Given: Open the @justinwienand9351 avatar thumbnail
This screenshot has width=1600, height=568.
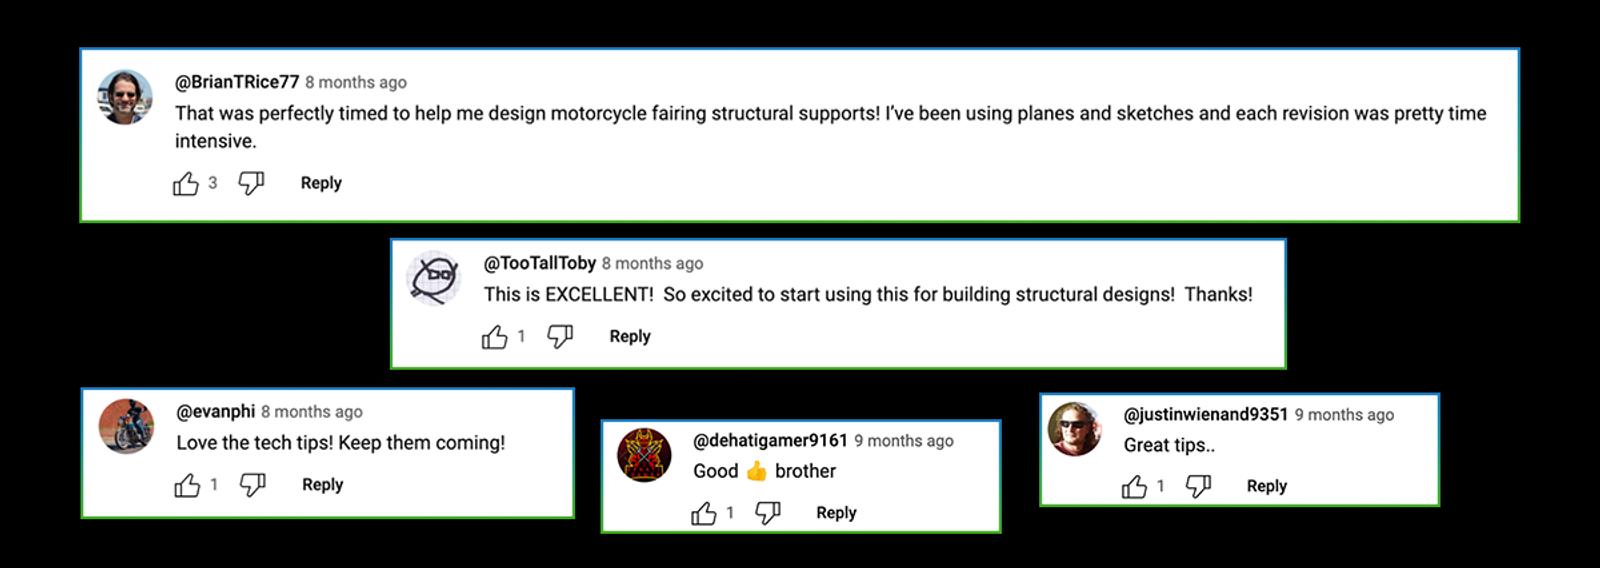Looking at the screenshot, I should pyautogui.click(x=1074, y=429).
